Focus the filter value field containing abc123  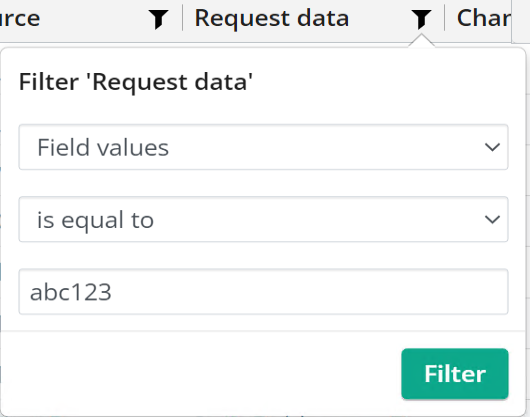pyautogui.click(x=263, y=292)
